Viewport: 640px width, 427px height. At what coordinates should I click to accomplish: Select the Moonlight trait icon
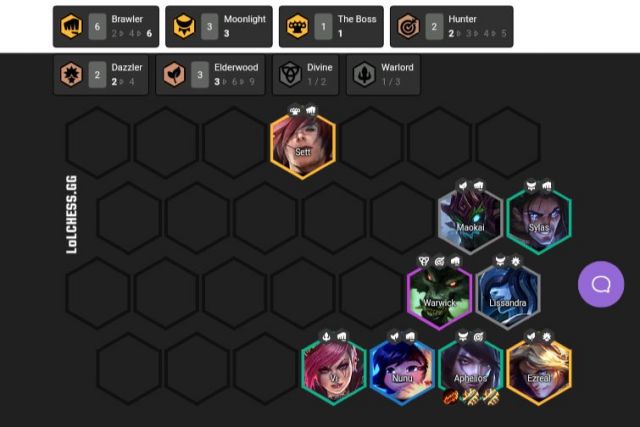pyautogui.click(x=184, y=27)
